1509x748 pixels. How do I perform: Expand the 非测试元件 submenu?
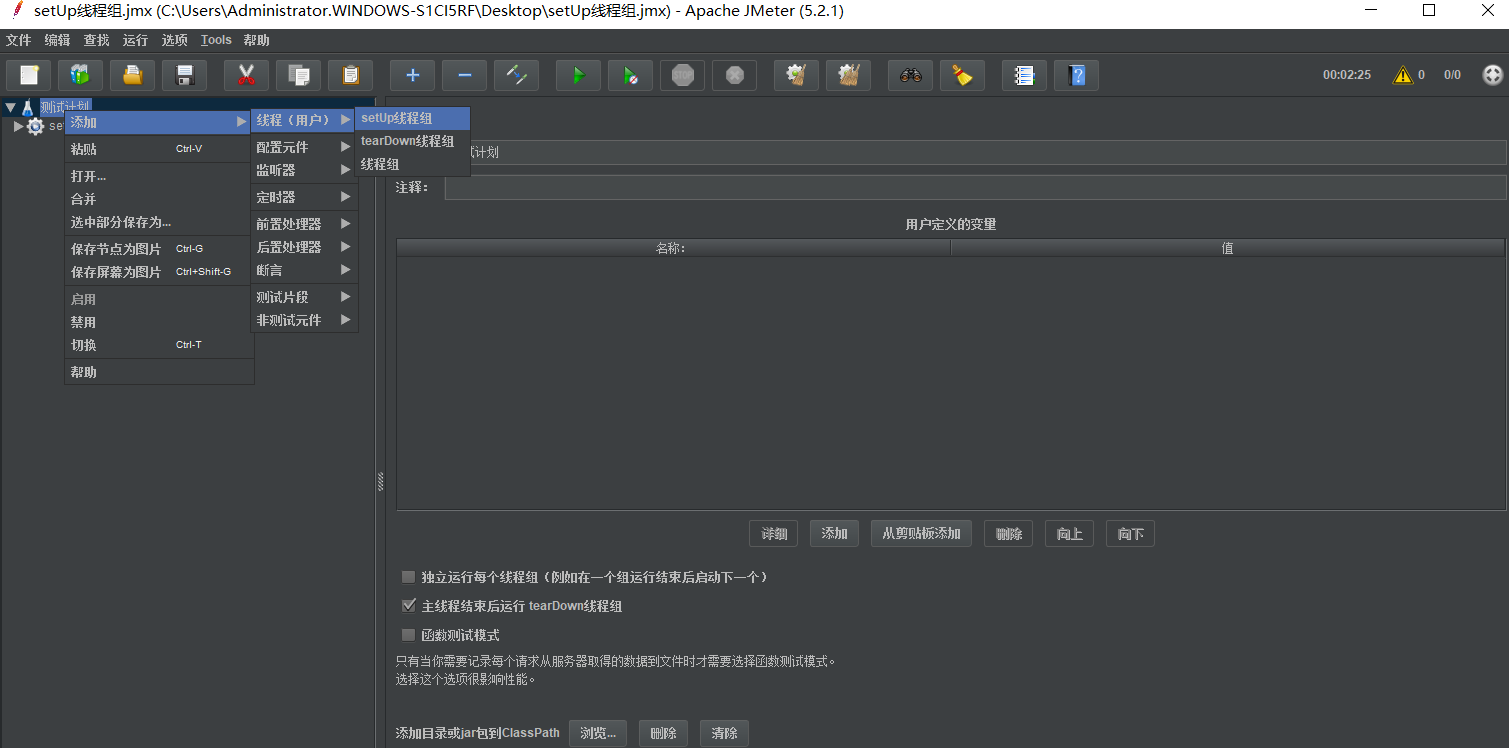pos(303,320)
